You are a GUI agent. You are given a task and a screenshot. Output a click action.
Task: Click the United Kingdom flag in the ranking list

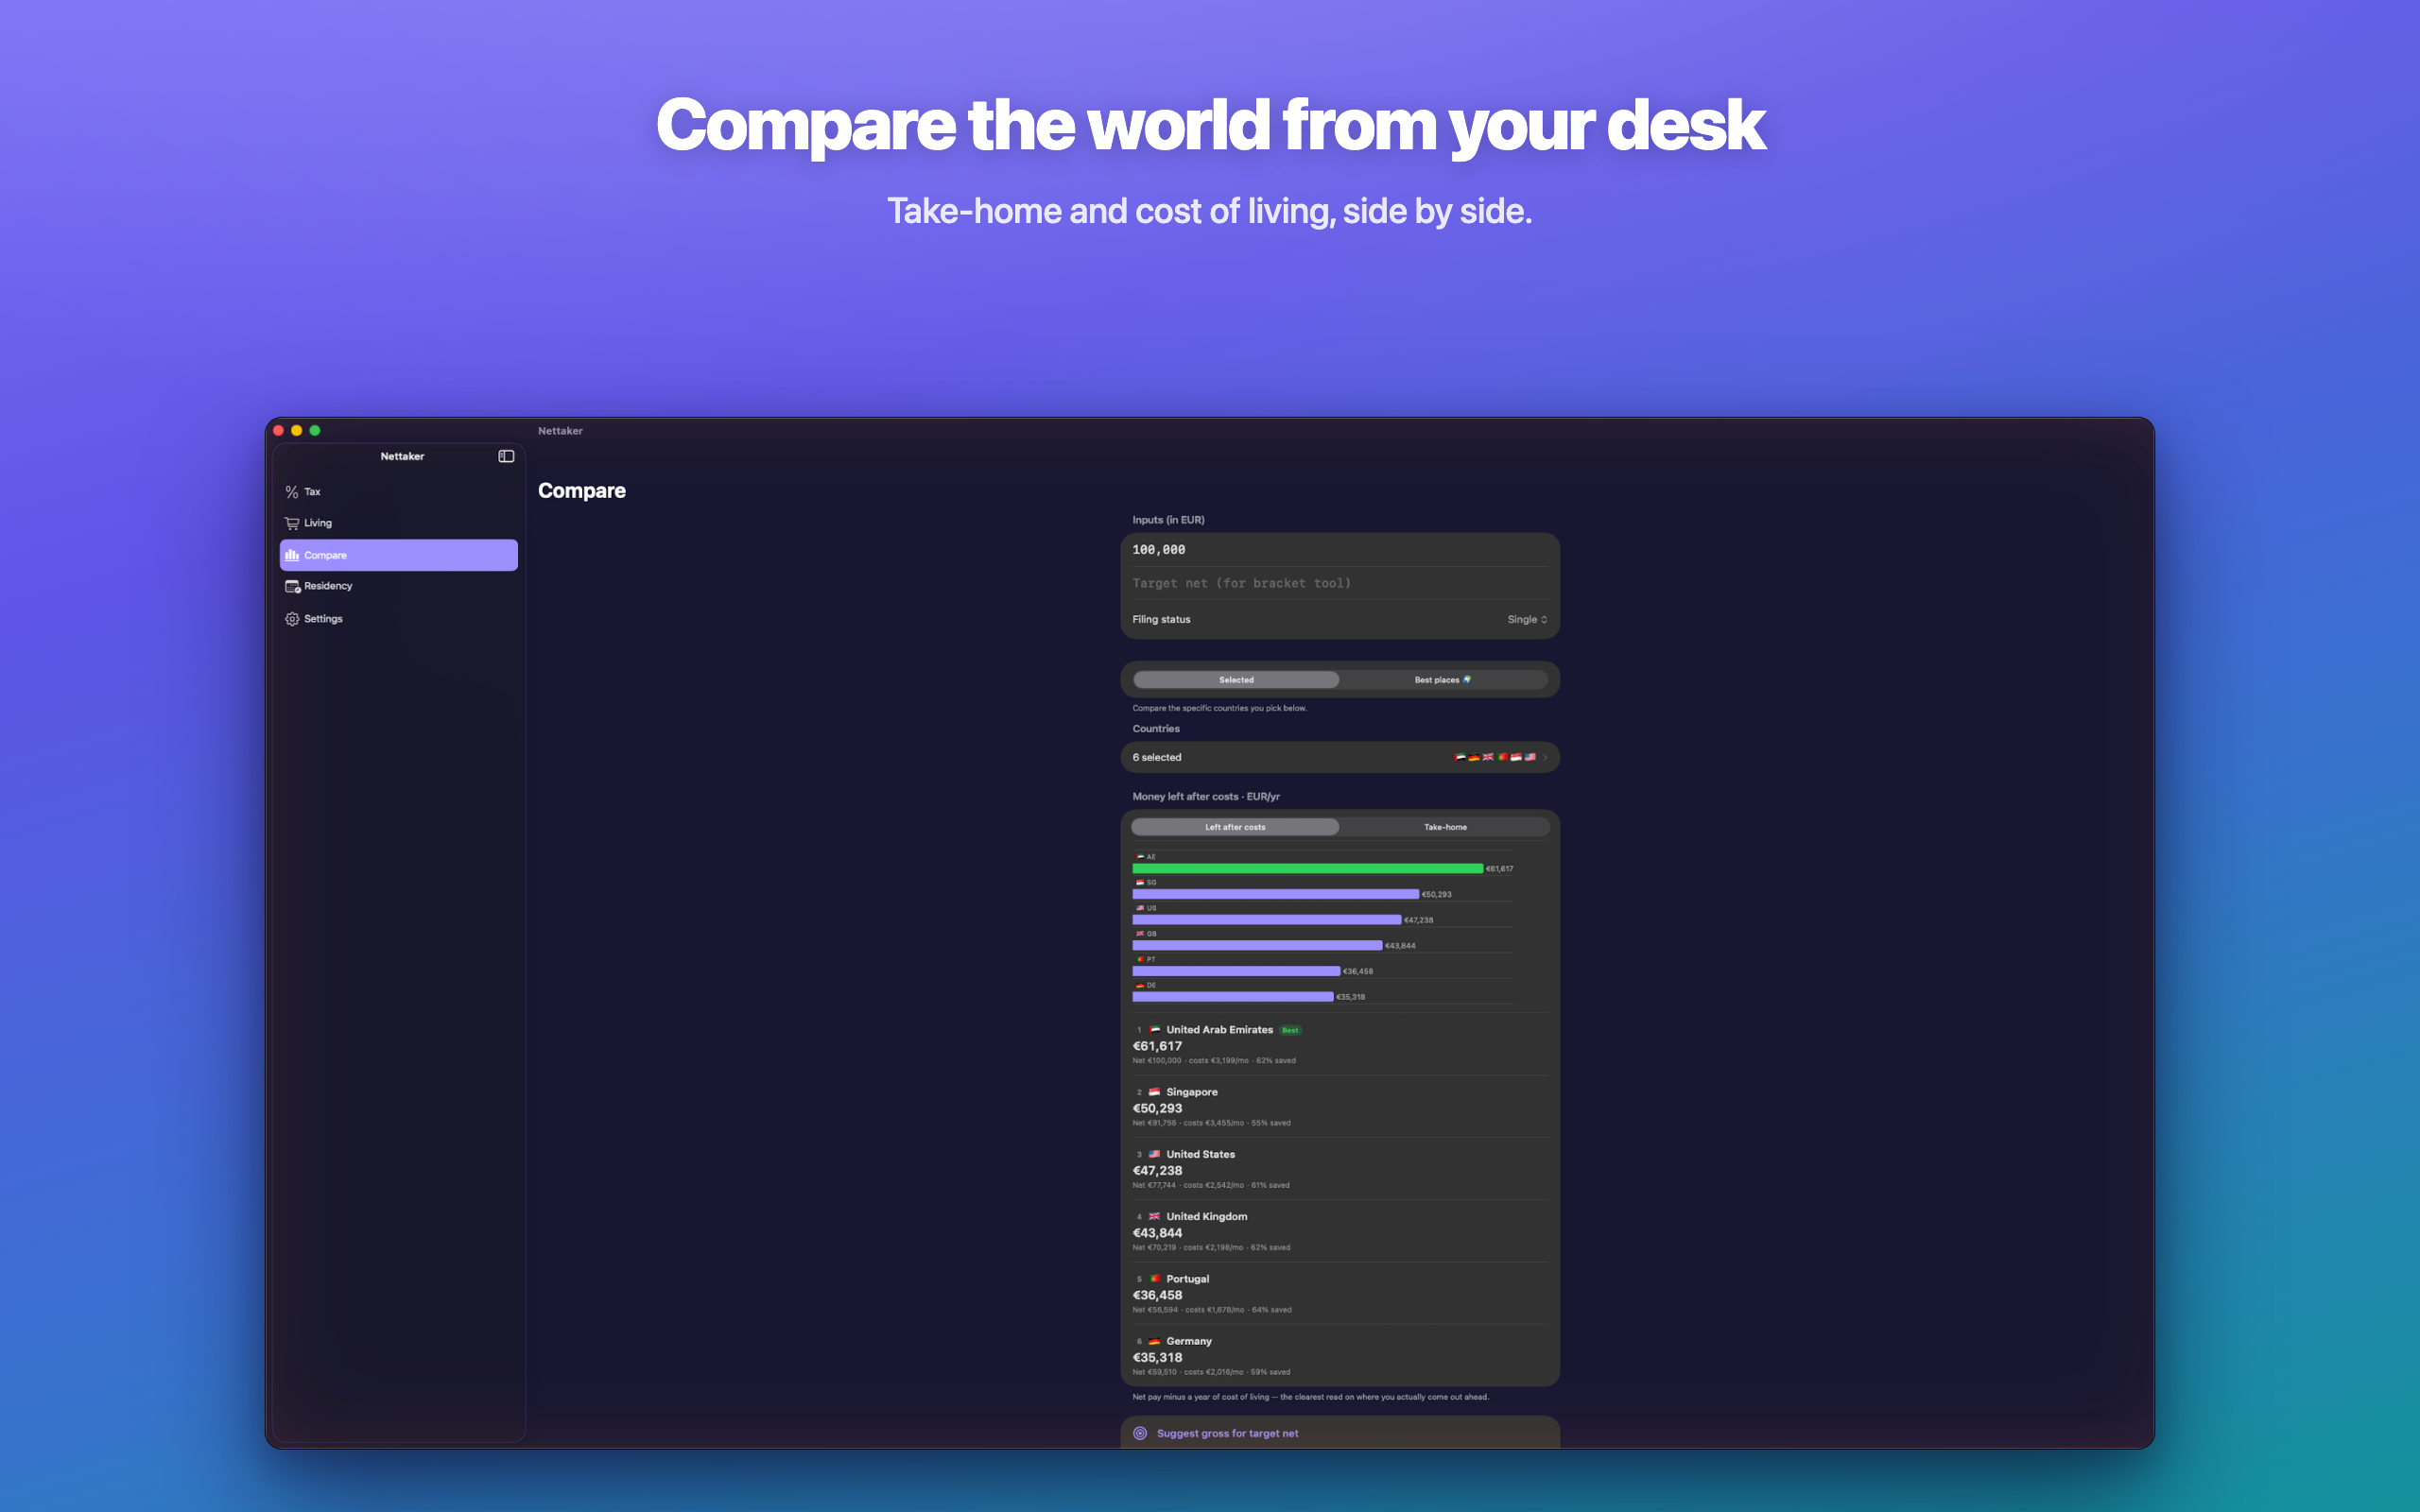coord(1154,1216)
